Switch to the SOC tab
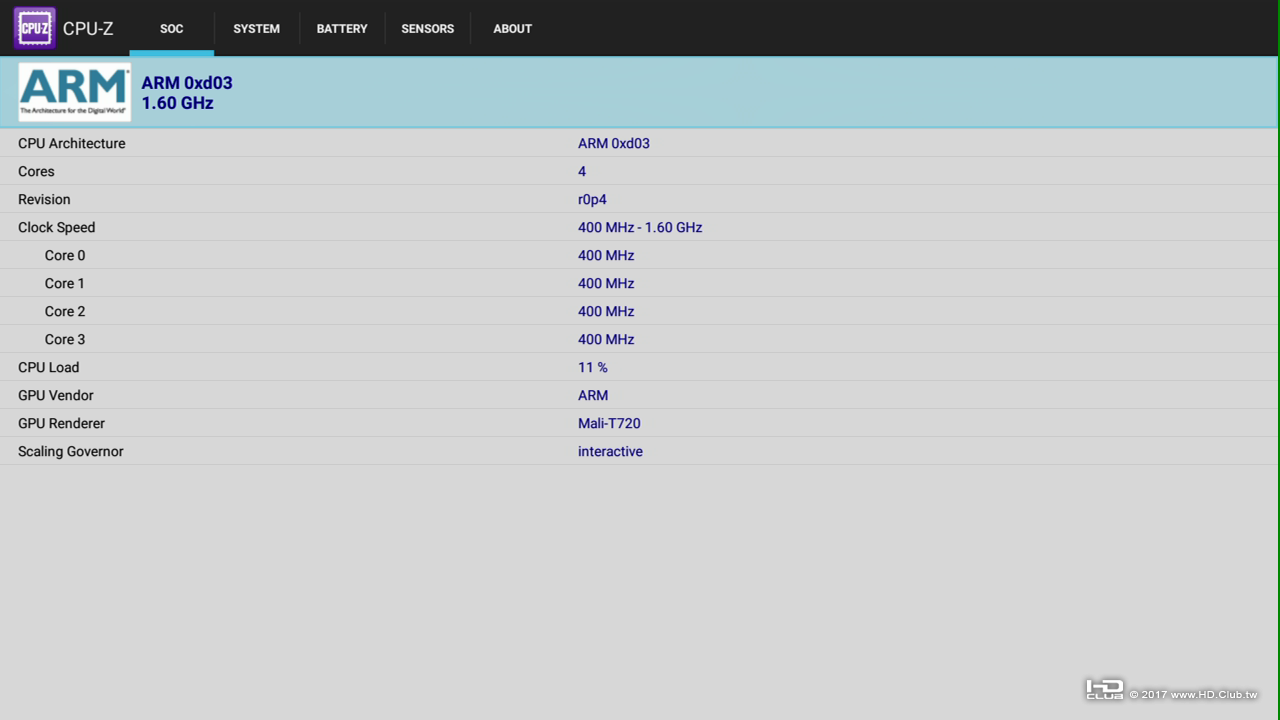Image resolution: width=1280 pixels, height=720 pixels. pos(172,28)
